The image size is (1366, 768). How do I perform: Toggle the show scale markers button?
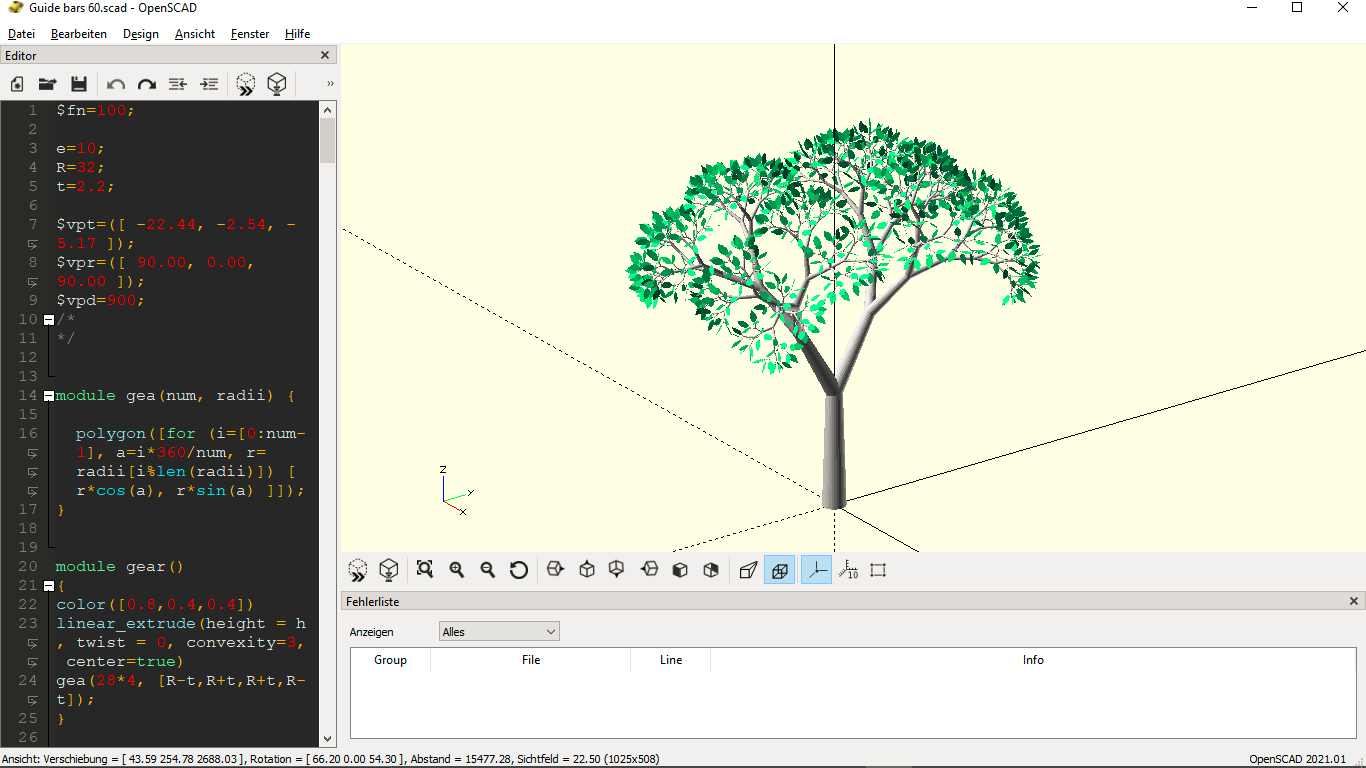pyautogui.click(x=848, y=570)
